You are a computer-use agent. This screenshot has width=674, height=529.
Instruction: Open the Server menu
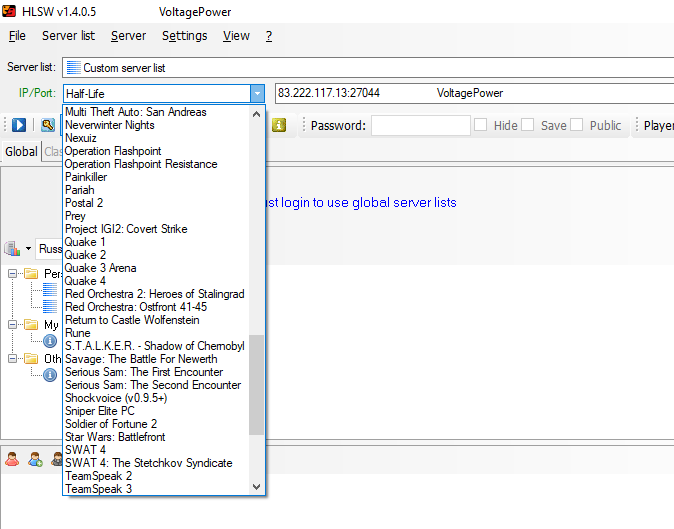tap(129, 36)
